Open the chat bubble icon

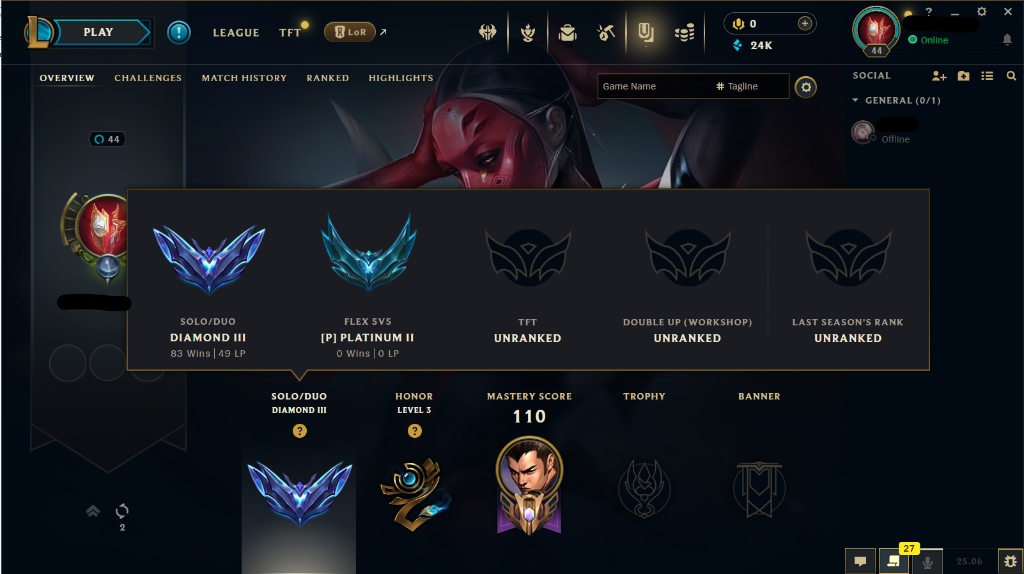click(861, 561)
